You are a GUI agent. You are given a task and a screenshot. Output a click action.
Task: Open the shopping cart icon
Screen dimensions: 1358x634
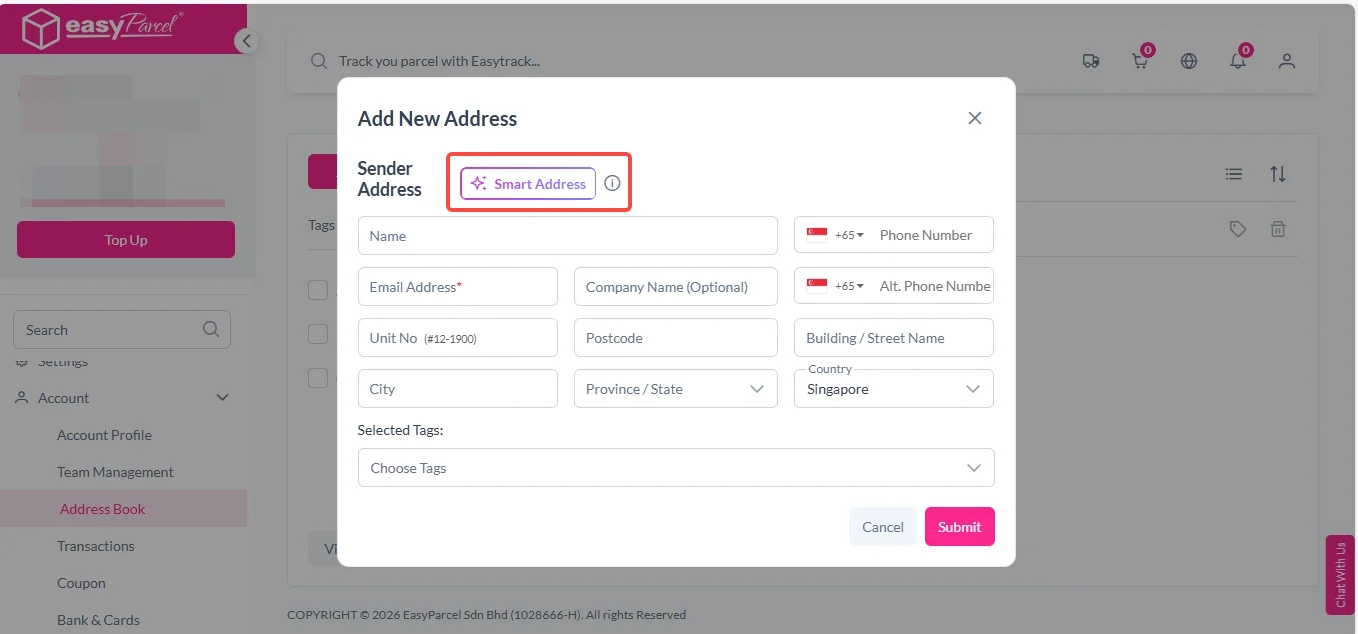pyautogui.click(x=1139, y=61)
